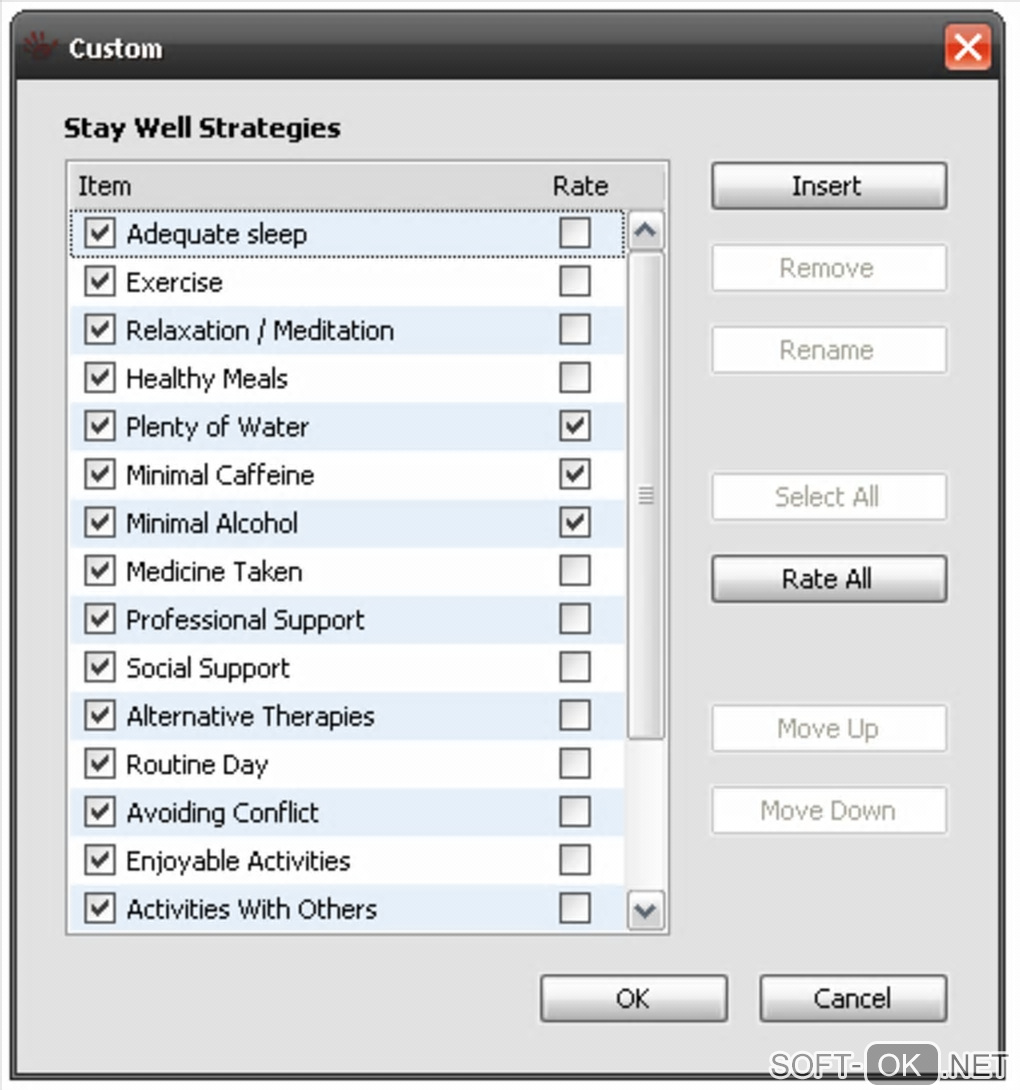Enable the Rate checkbox for Exercise
1020x1090 pixels.
[575, 282]
